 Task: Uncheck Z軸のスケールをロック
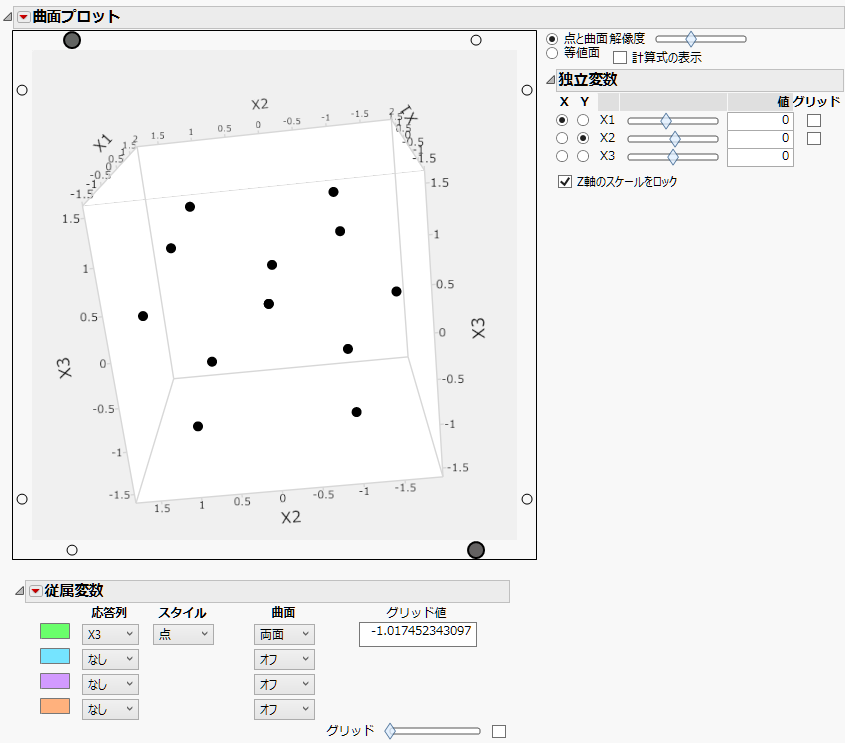[565, 182]
